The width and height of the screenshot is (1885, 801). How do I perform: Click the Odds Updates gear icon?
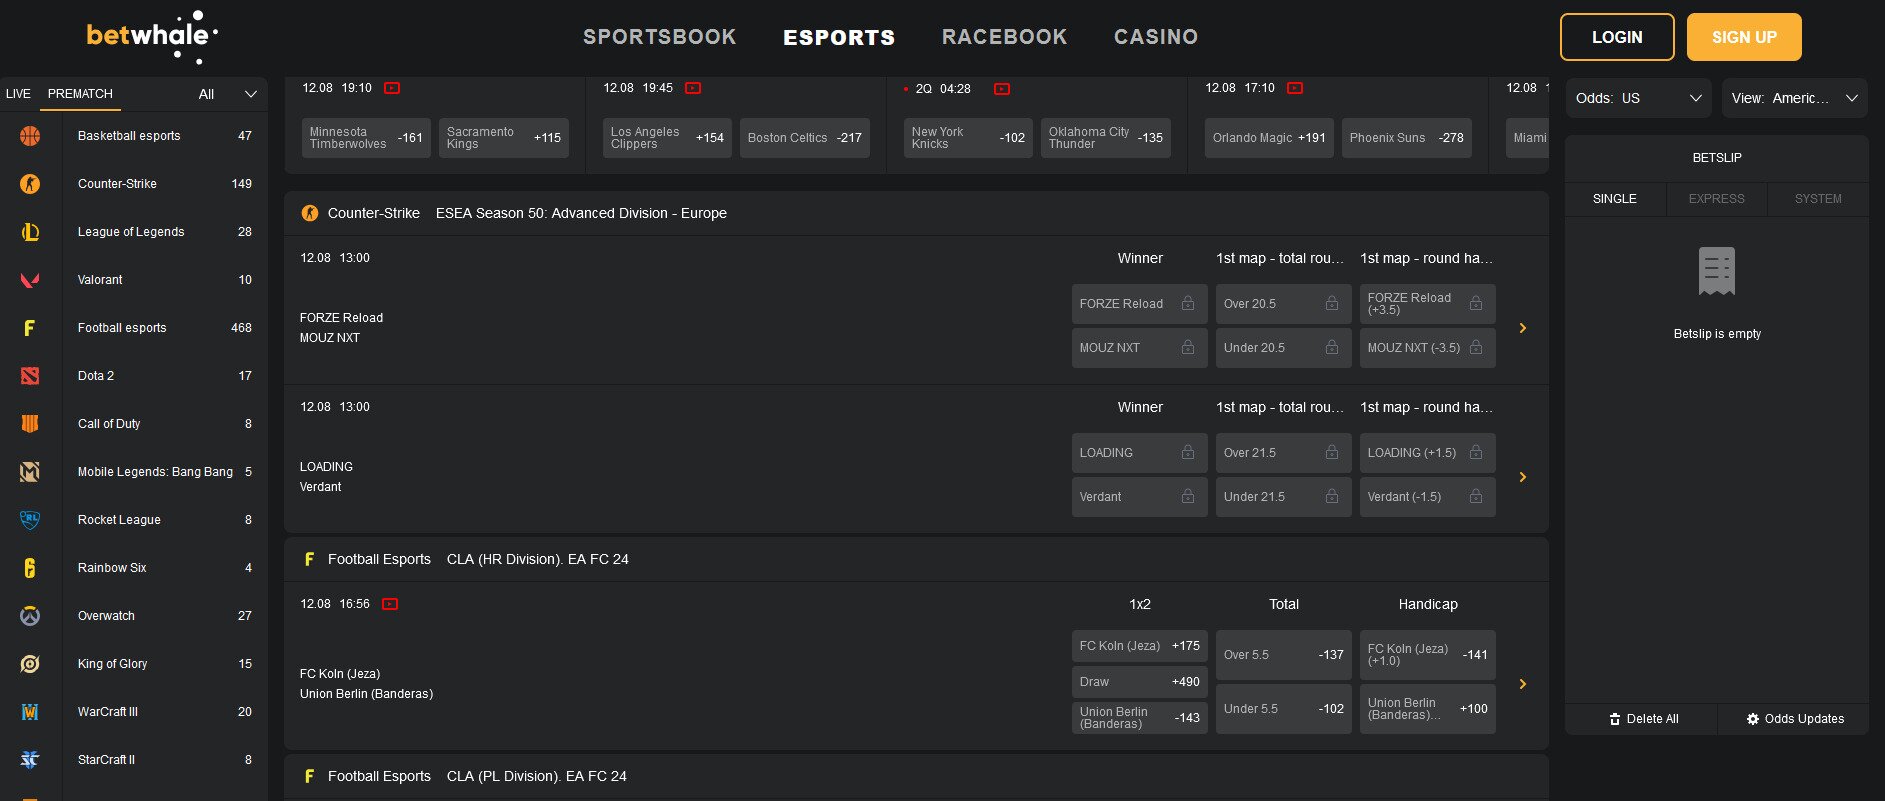tap(1753, 719)
